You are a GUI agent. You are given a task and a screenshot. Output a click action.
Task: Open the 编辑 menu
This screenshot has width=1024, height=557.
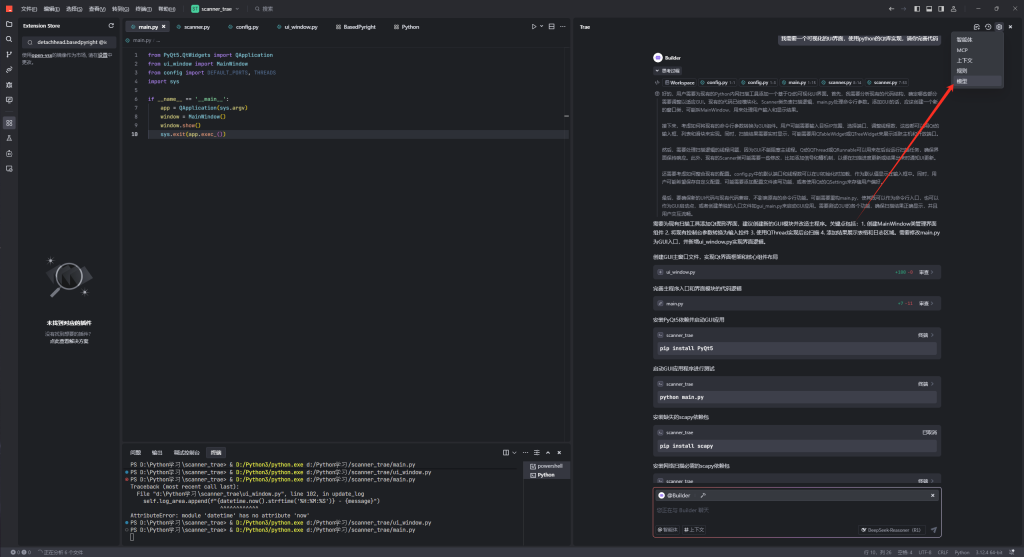click(x=52, y=8)
